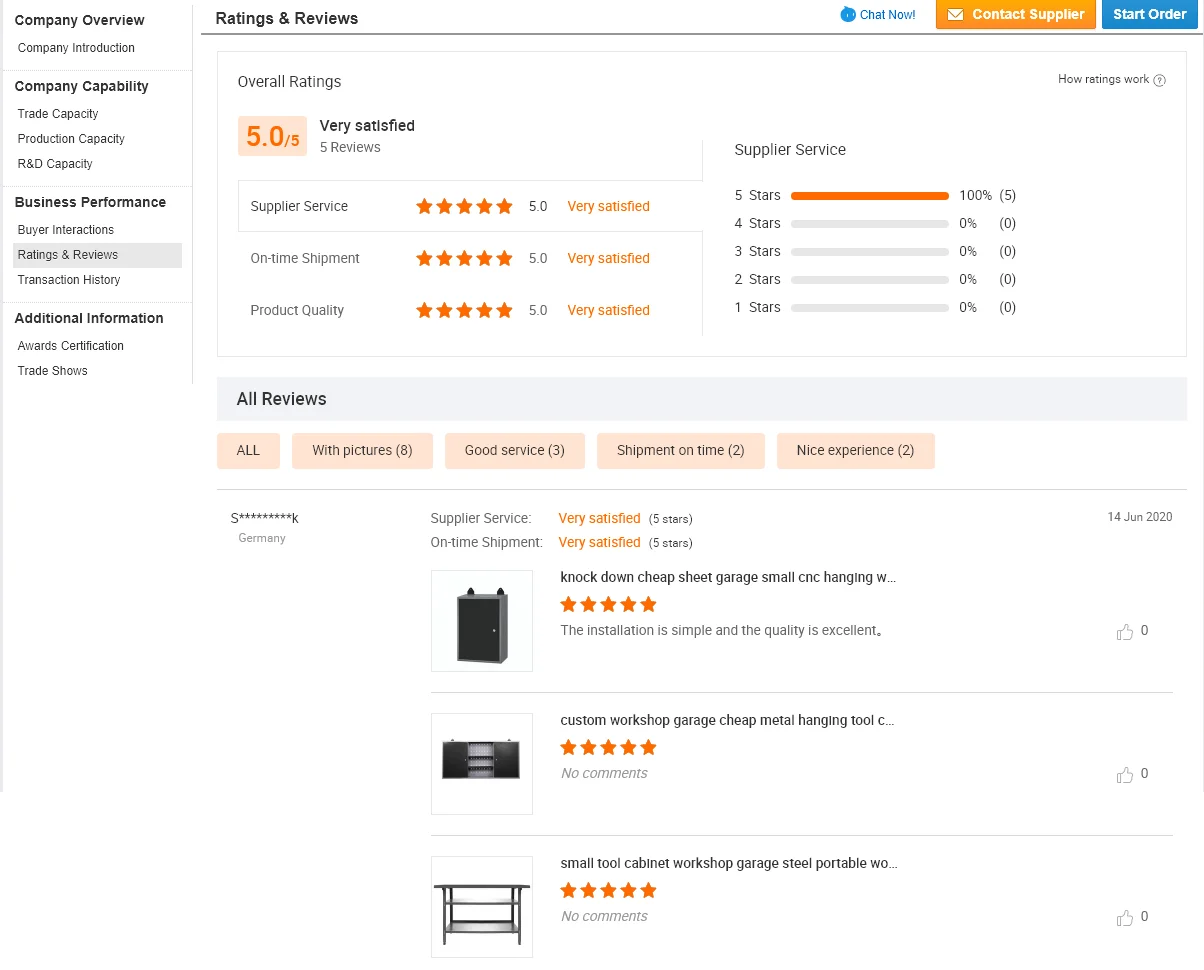The height and width of the screenshot is (970, 1204).
Task: Open custom workshop garage cheap metal product link
Action: 727,720
